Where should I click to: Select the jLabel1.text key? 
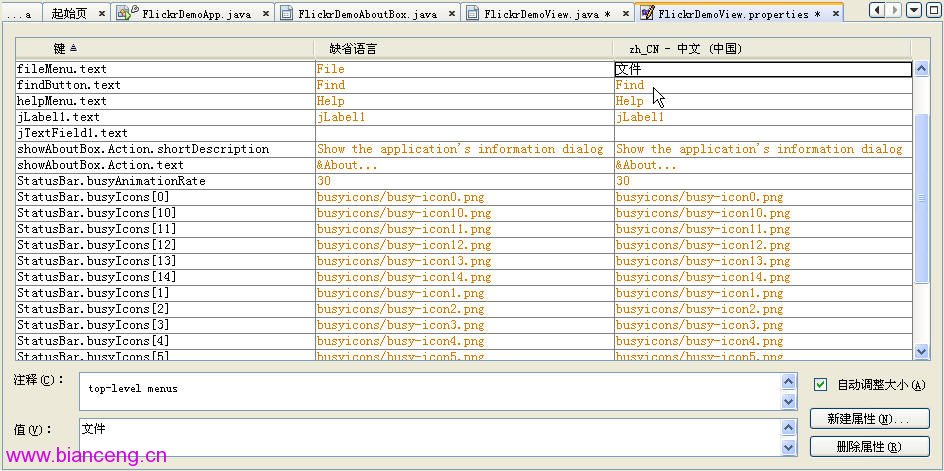pyautogui.click(x=164, y=117)
